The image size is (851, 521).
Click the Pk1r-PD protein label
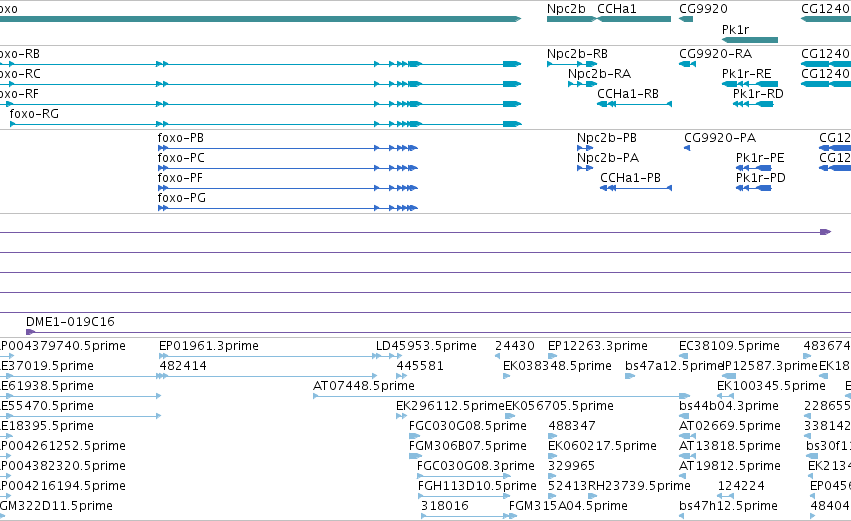[x=760, y=178]
